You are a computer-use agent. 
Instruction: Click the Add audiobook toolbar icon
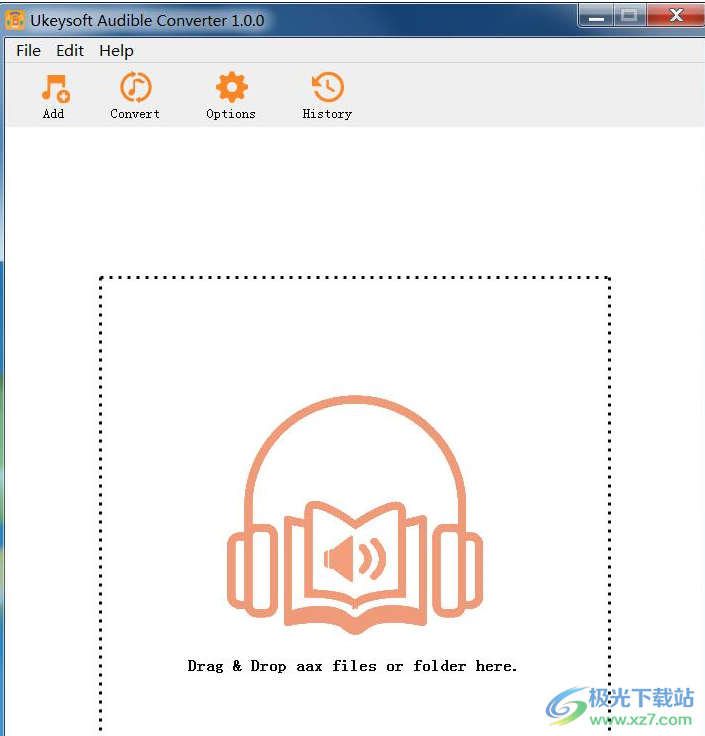tap(55, 88)
